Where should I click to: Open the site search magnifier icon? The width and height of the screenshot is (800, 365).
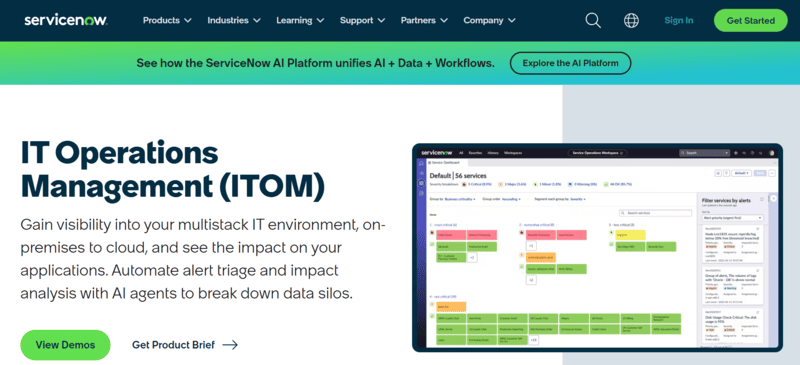click(593, 20)
